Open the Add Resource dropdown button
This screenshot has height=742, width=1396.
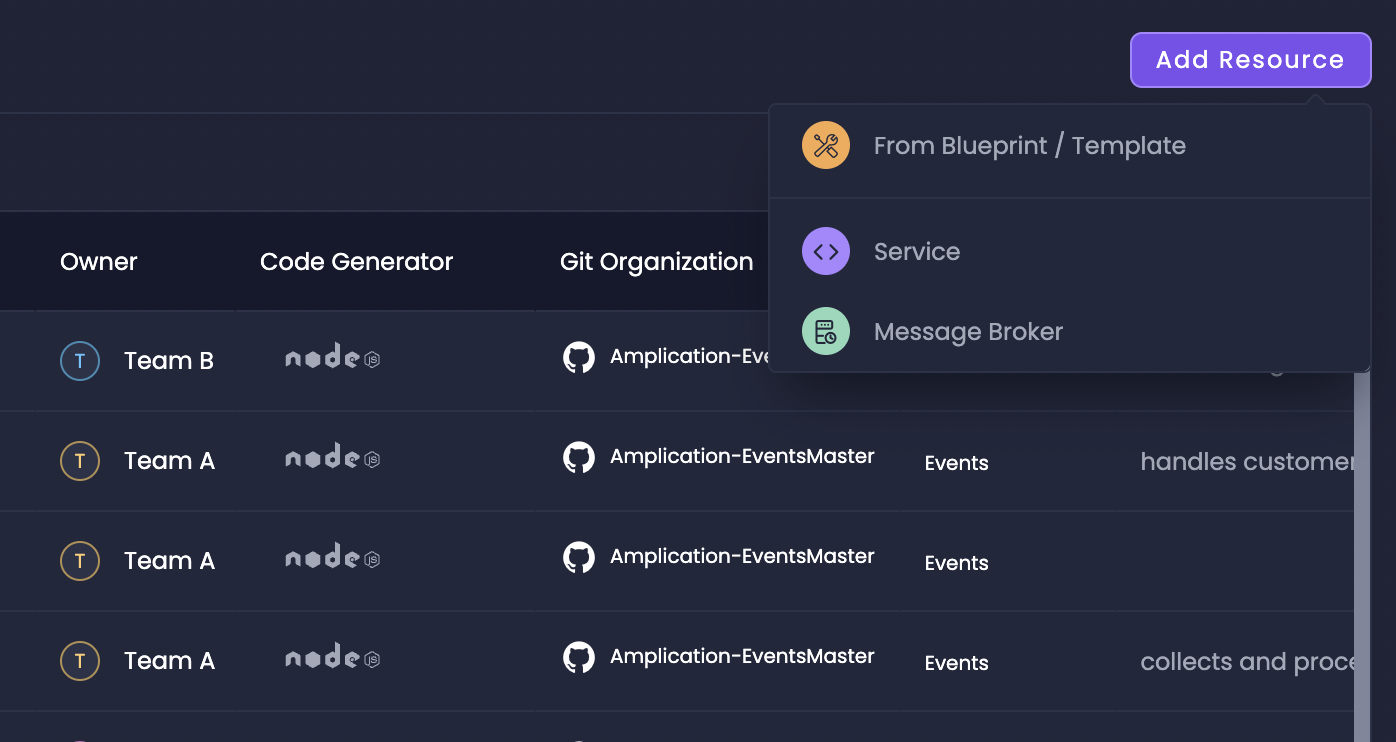[x=1250, y=60]
